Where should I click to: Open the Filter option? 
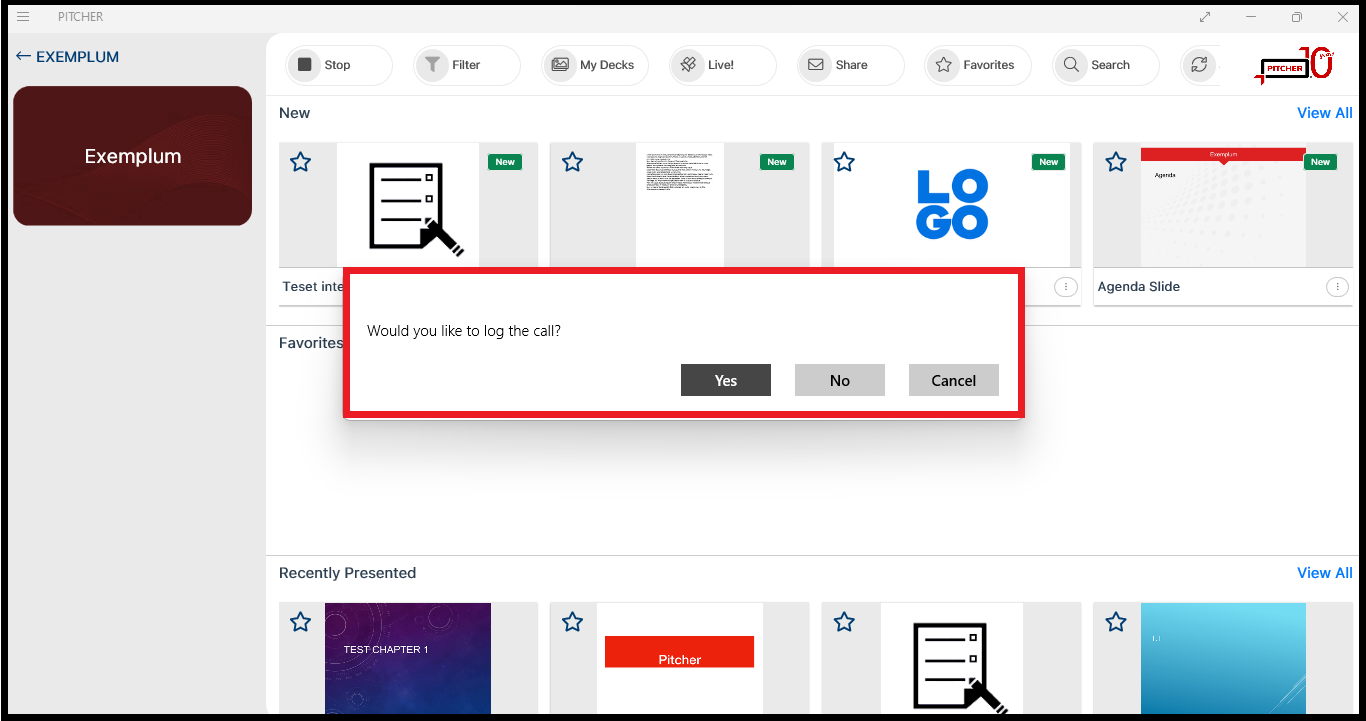coord(466,65)
